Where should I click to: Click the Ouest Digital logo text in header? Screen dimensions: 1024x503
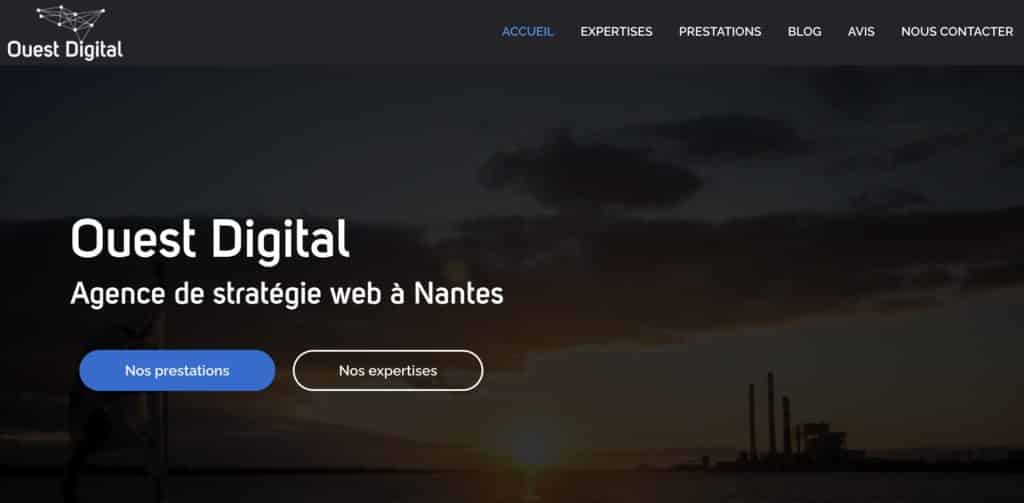tap(65, 50)
